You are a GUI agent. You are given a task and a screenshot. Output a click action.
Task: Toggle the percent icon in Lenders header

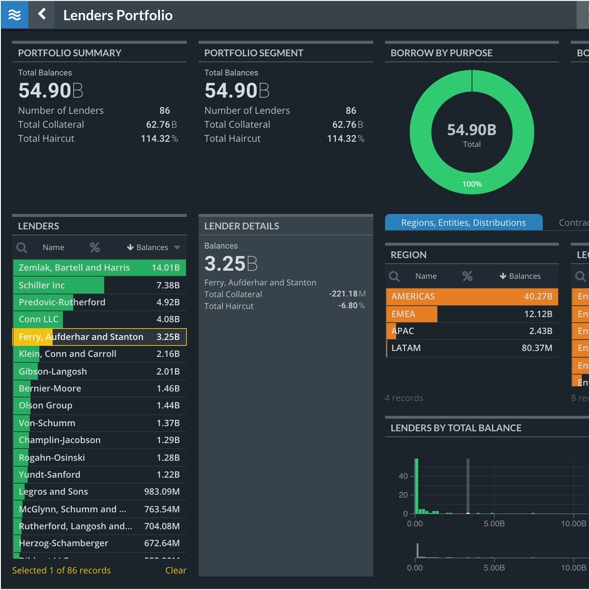coord(95,247)
